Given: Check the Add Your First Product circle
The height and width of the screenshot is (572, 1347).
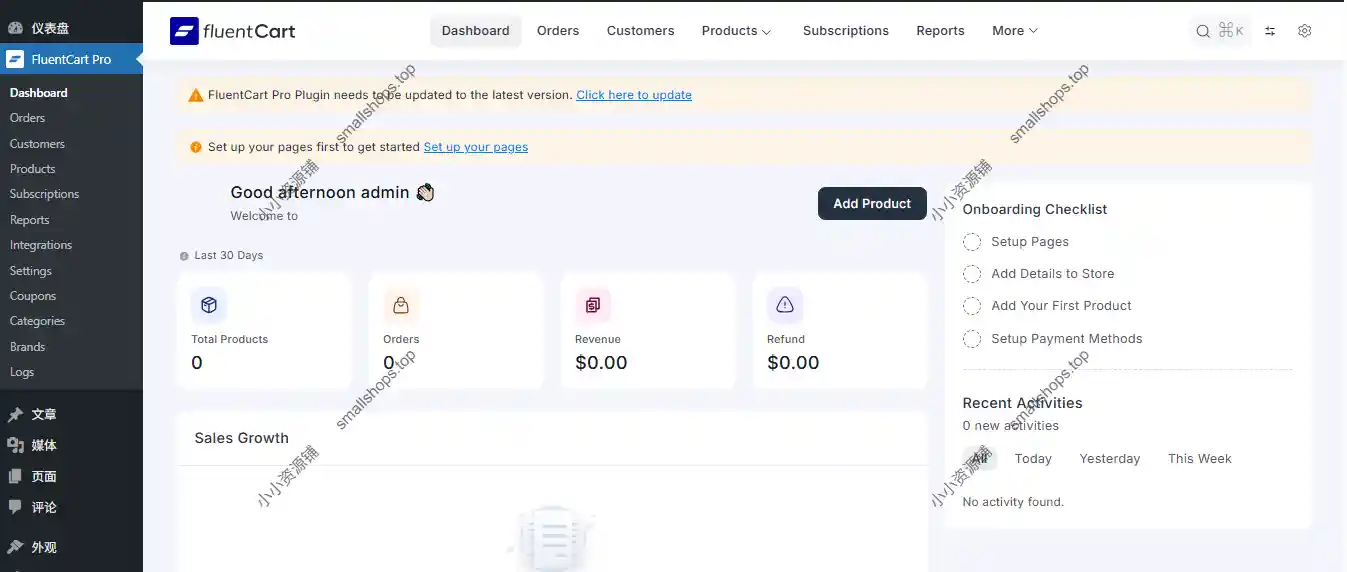Looking at the screenshot, I should [x=972, y=306].
